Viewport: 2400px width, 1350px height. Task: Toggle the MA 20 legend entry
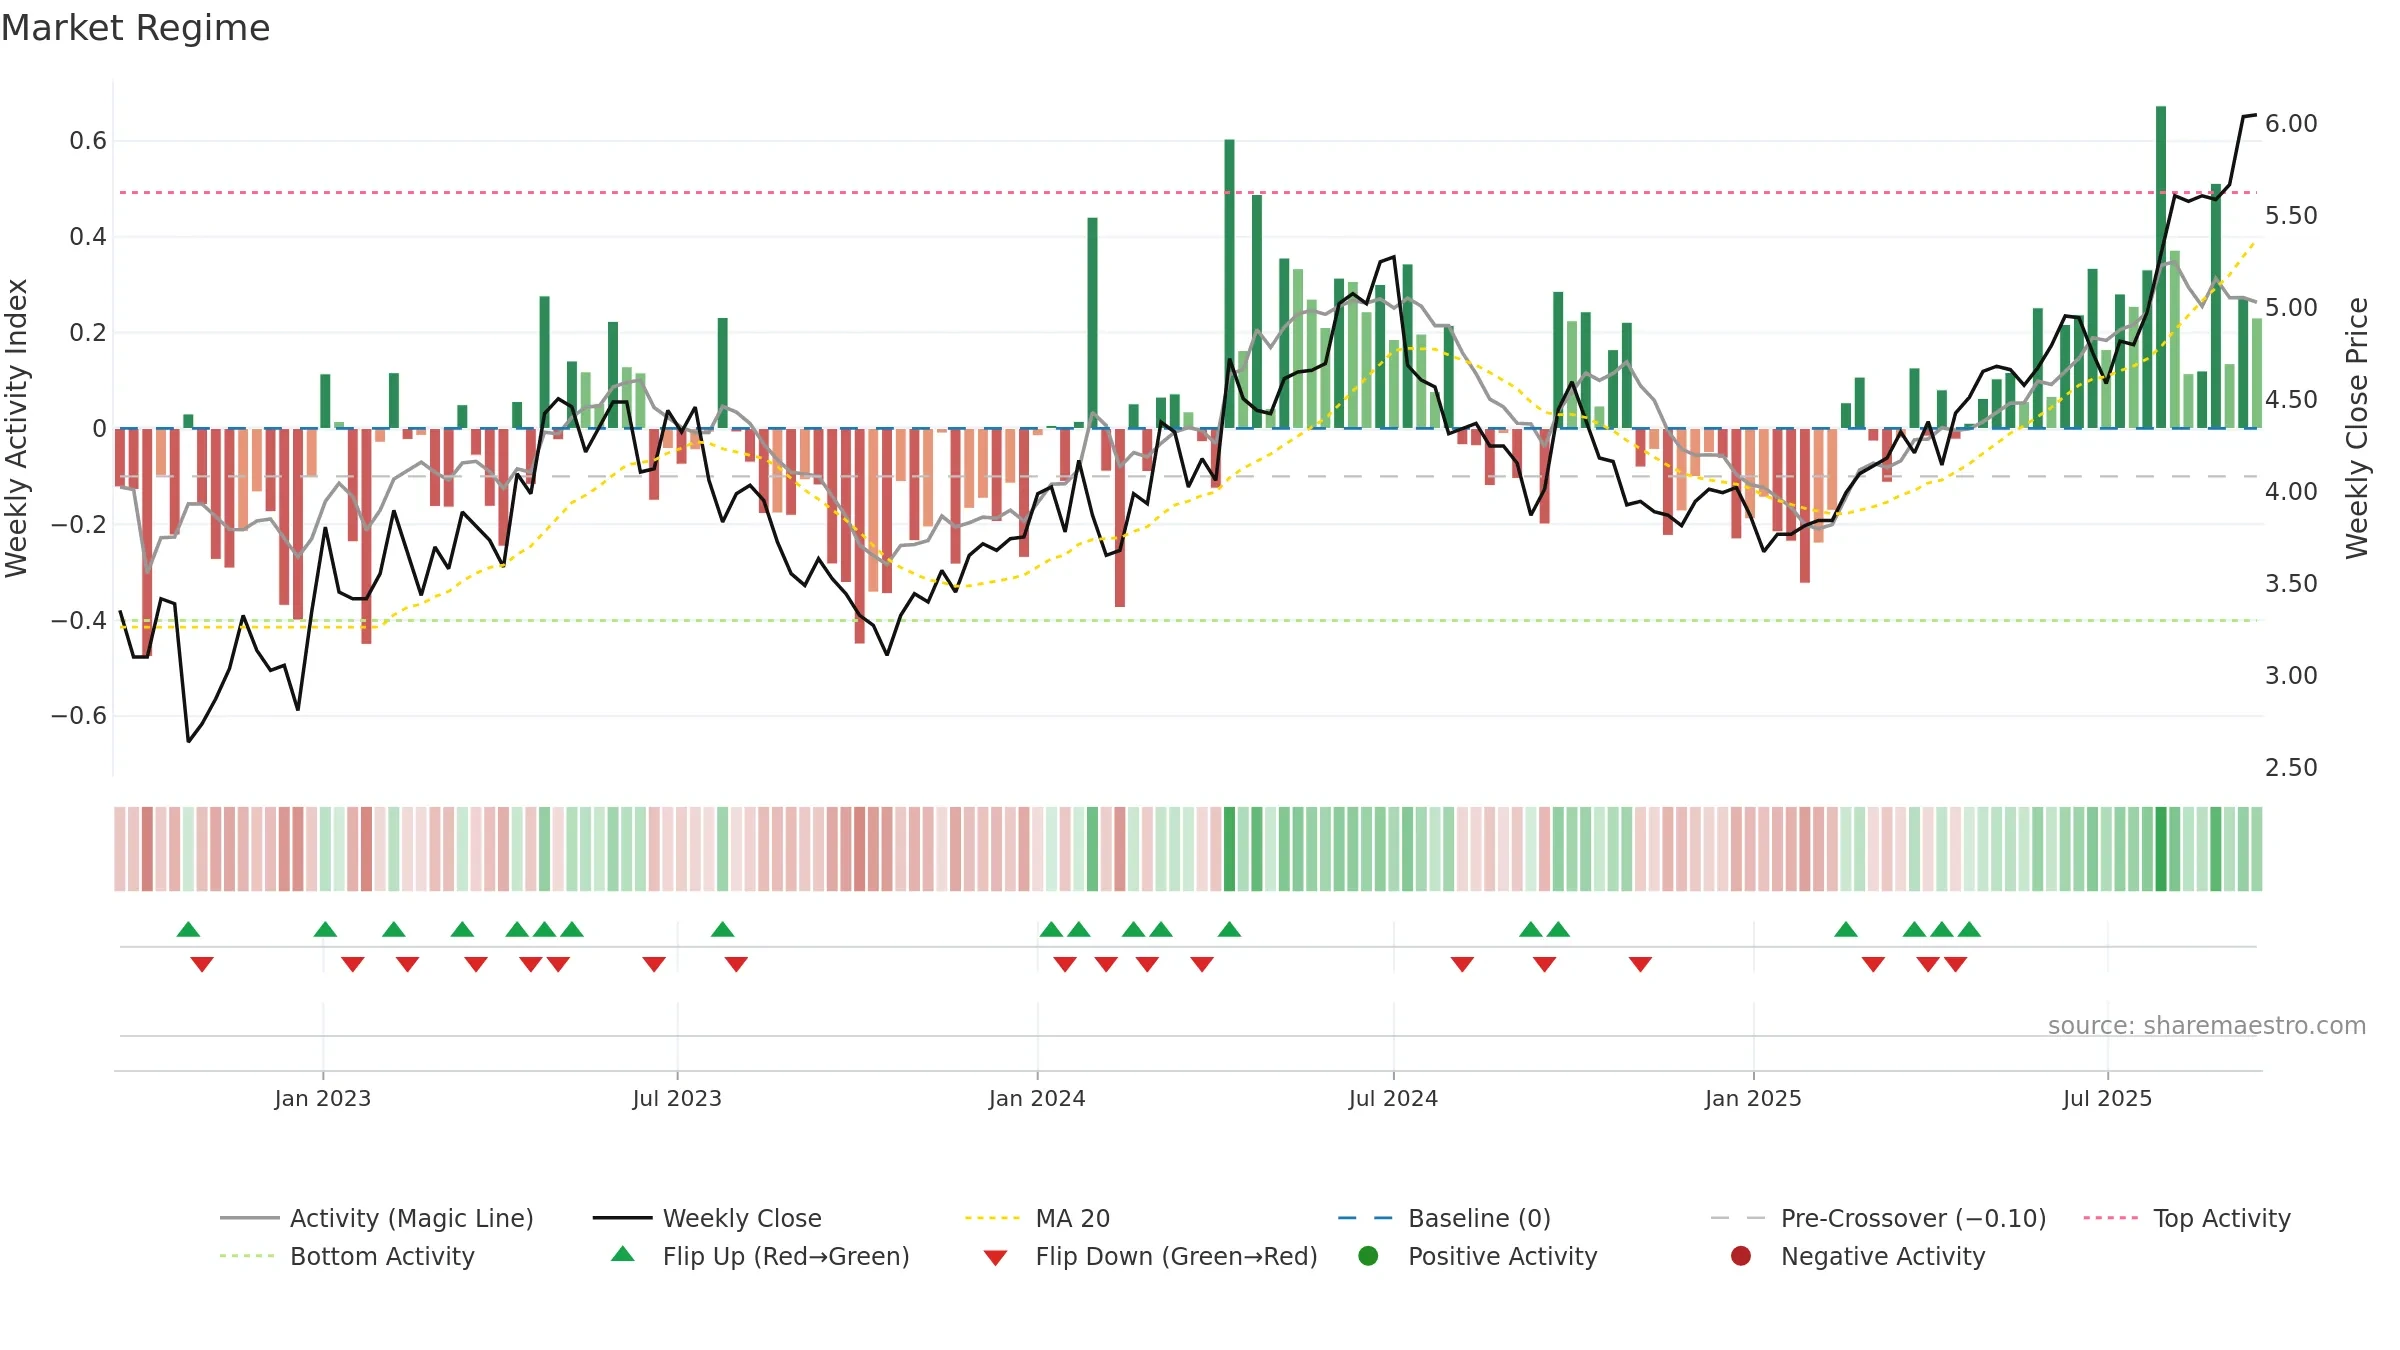click(x=1037, y=1218)
